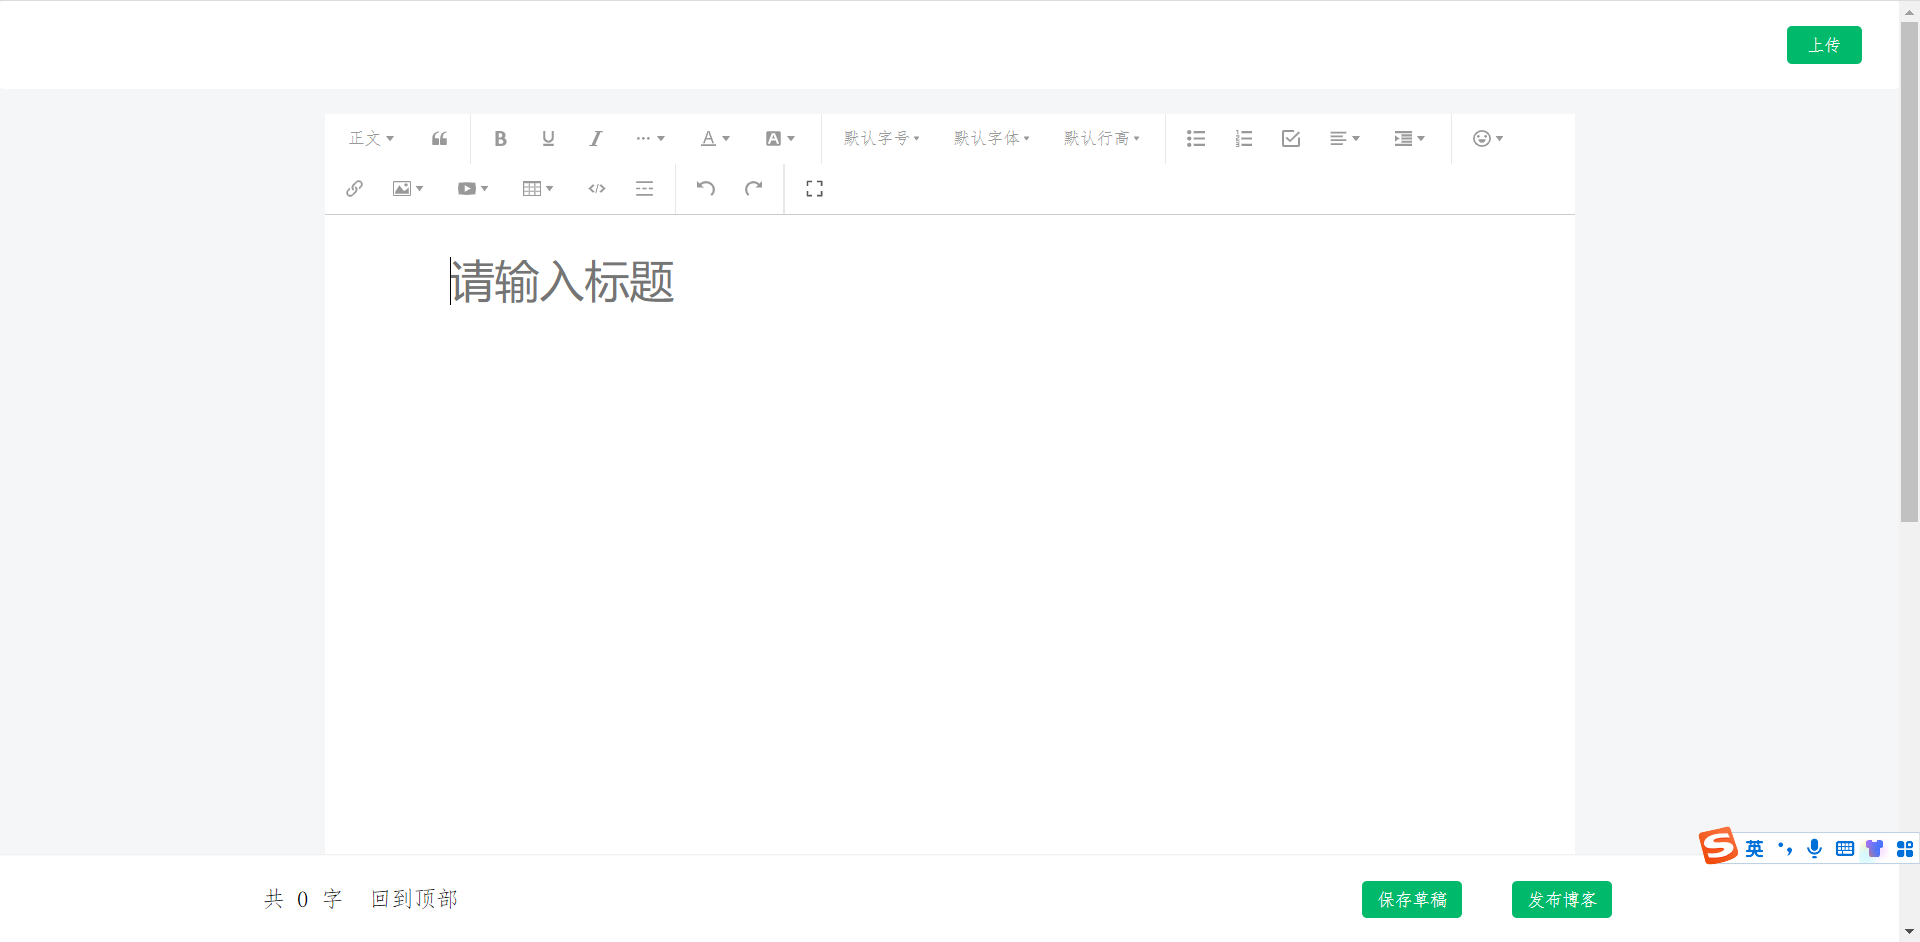
Task: Click the page vertical scrollbar thumb
Action: coord(1909,272)
